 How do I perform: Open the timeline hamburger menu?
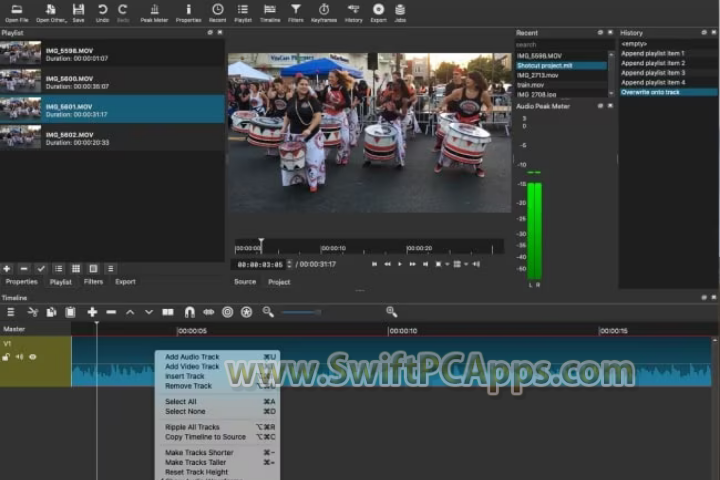[x=11, y=312]
